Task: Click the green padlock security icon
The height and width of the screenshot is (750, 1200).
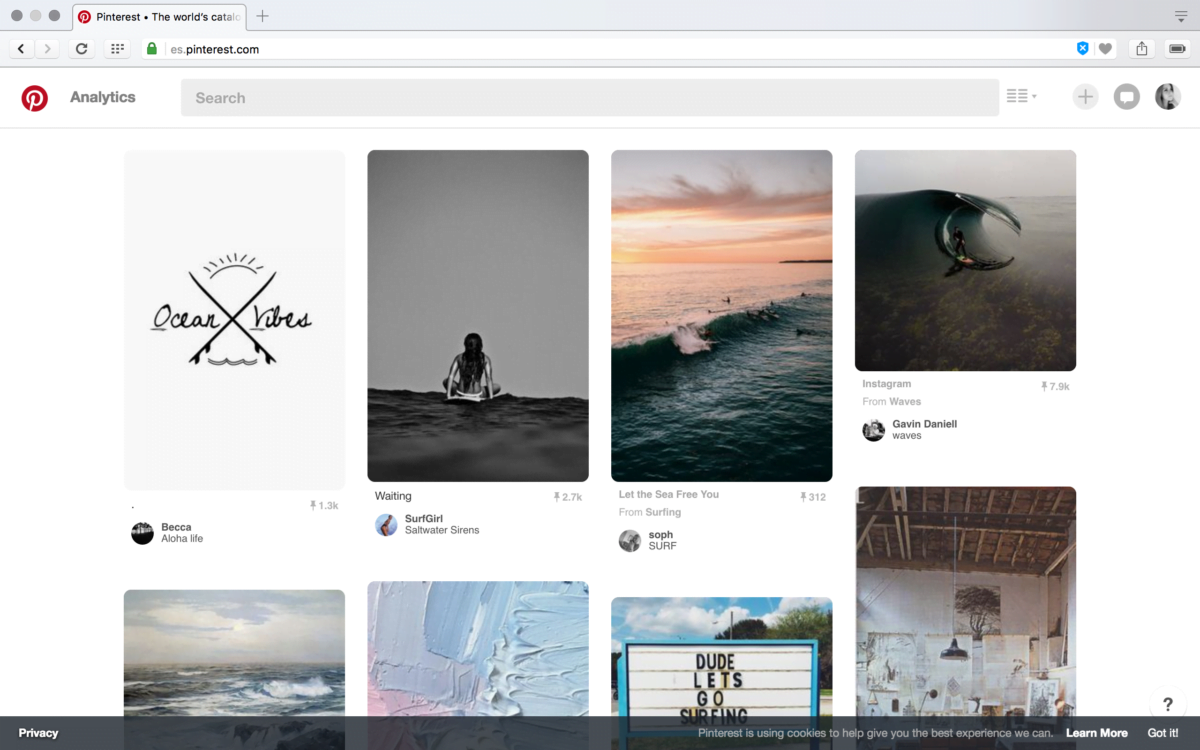Action: coord(152,49)
